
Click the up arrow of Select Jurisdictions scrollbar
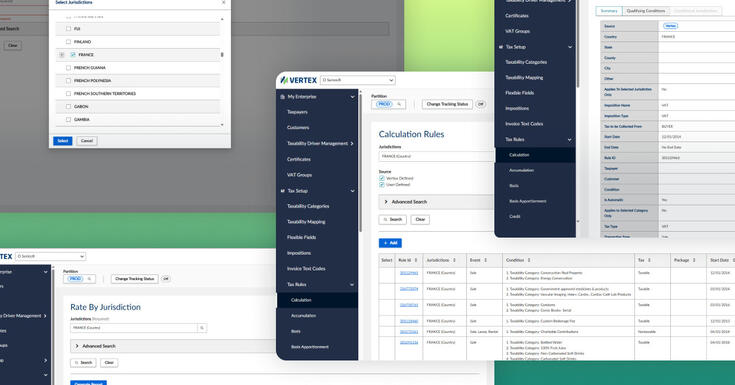[x=222, y=19]
